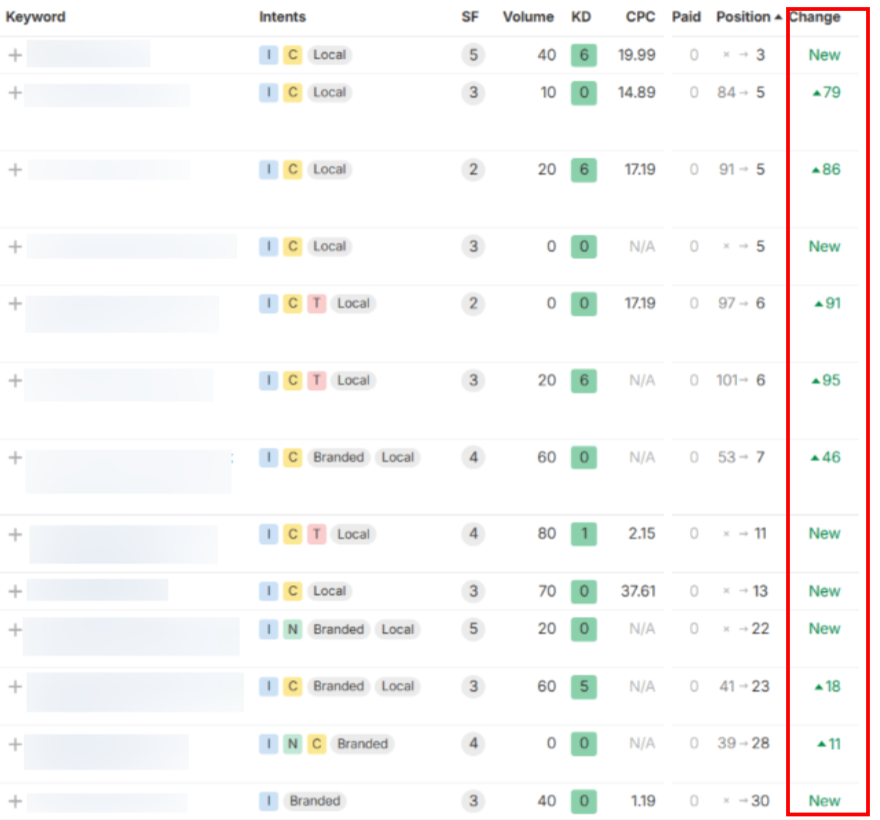The height and width of the screenshot is (820, 880).
Task: Sort the table by the Volume column header
Action: (x=528, y=17)
